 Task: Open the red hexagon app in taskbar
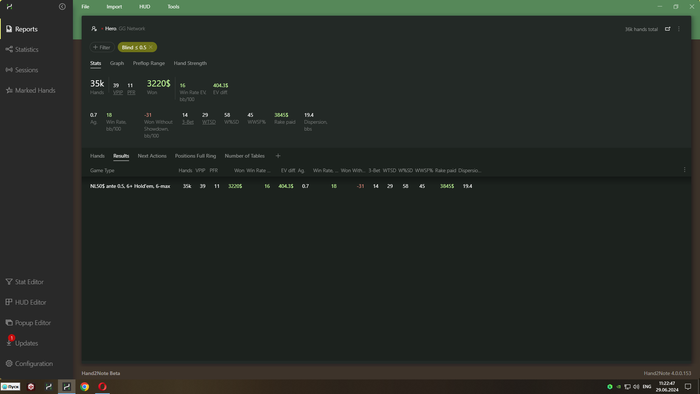31,386
